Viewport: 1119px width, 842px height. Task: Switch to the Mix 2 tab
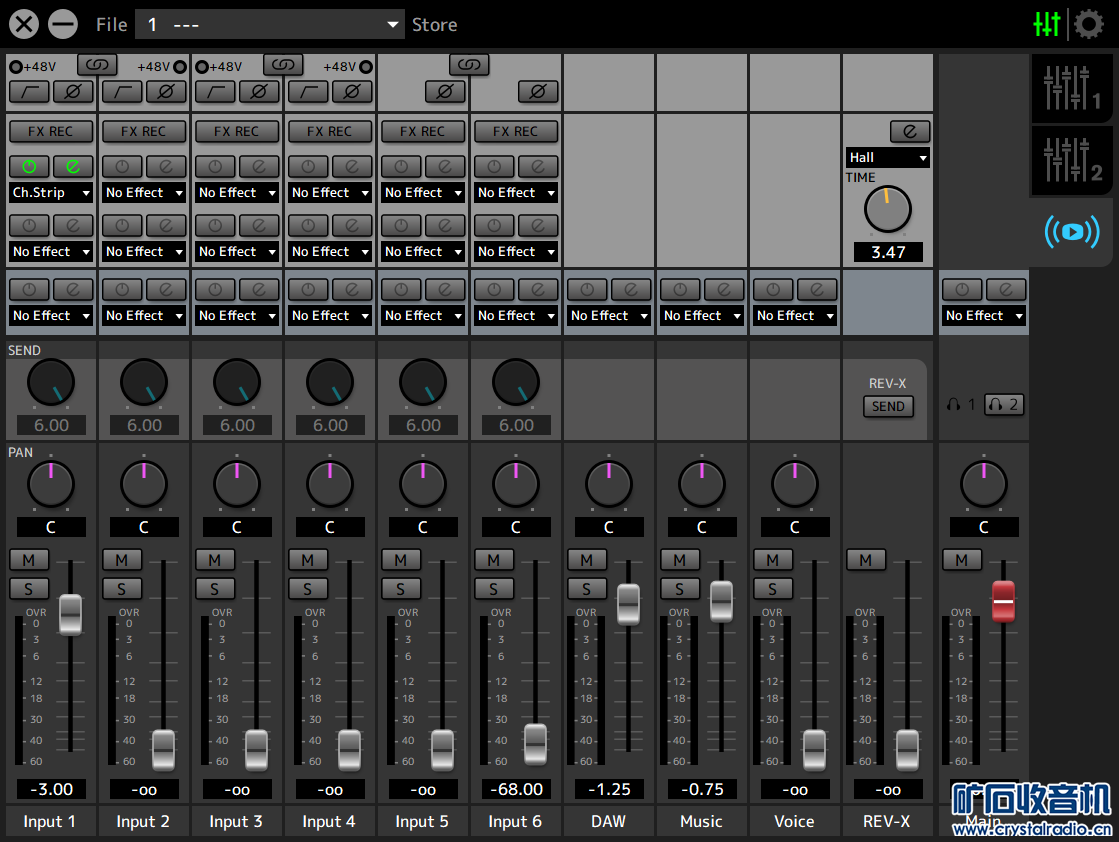pos(1071,160)
